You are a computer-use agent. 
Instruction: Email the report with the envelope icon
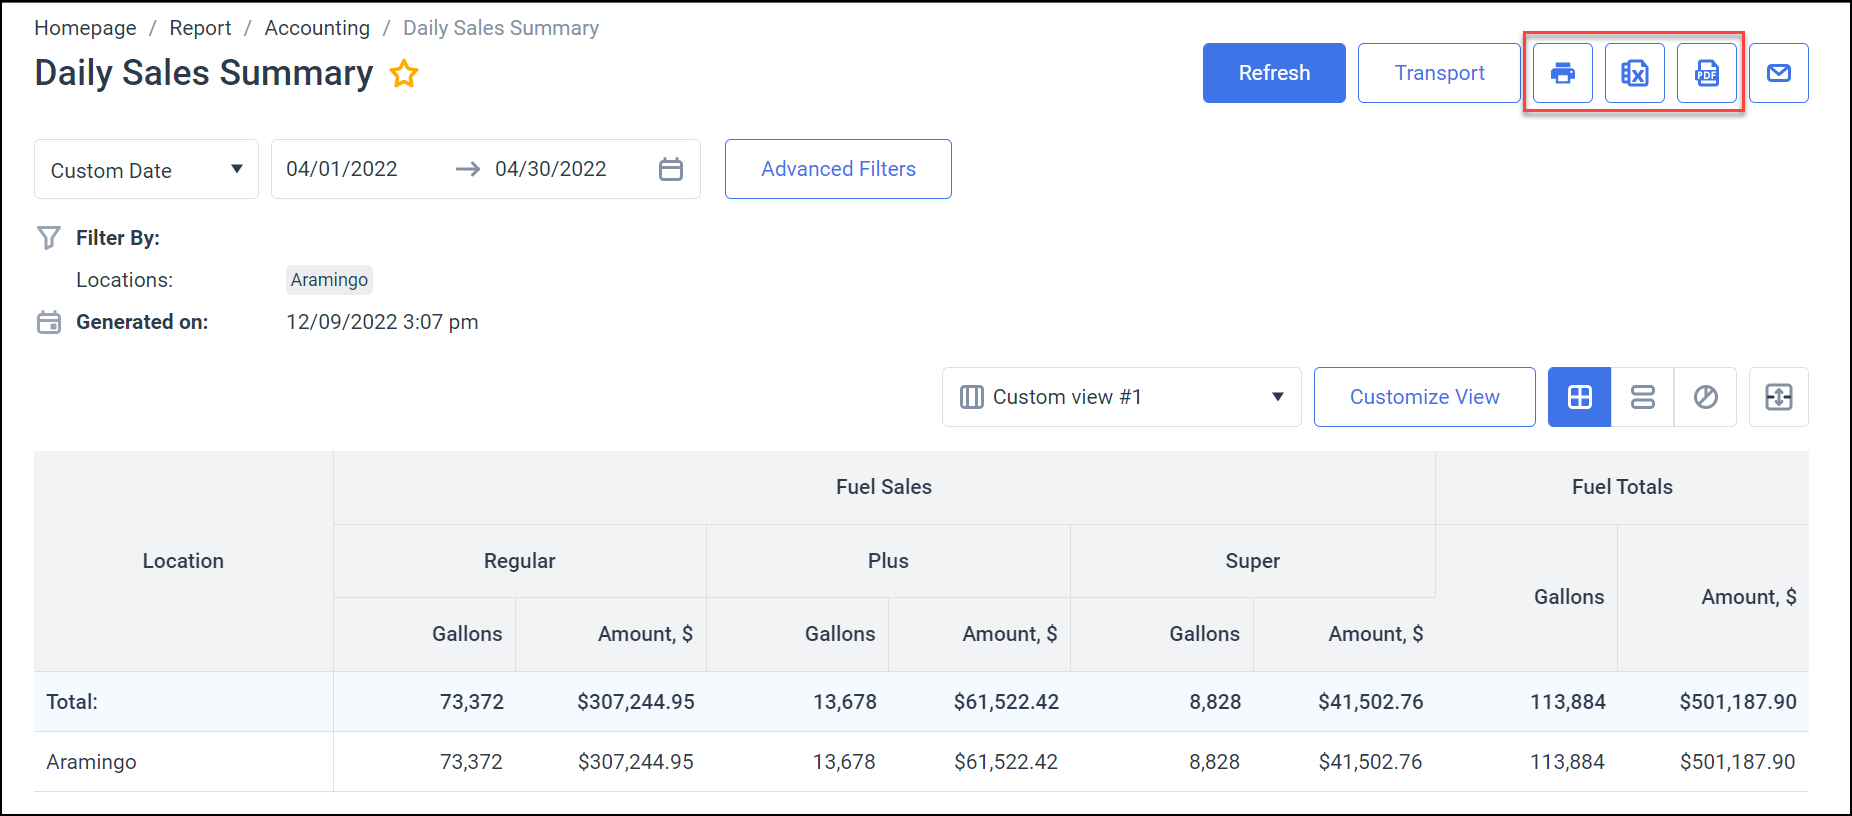(1779, 73)
